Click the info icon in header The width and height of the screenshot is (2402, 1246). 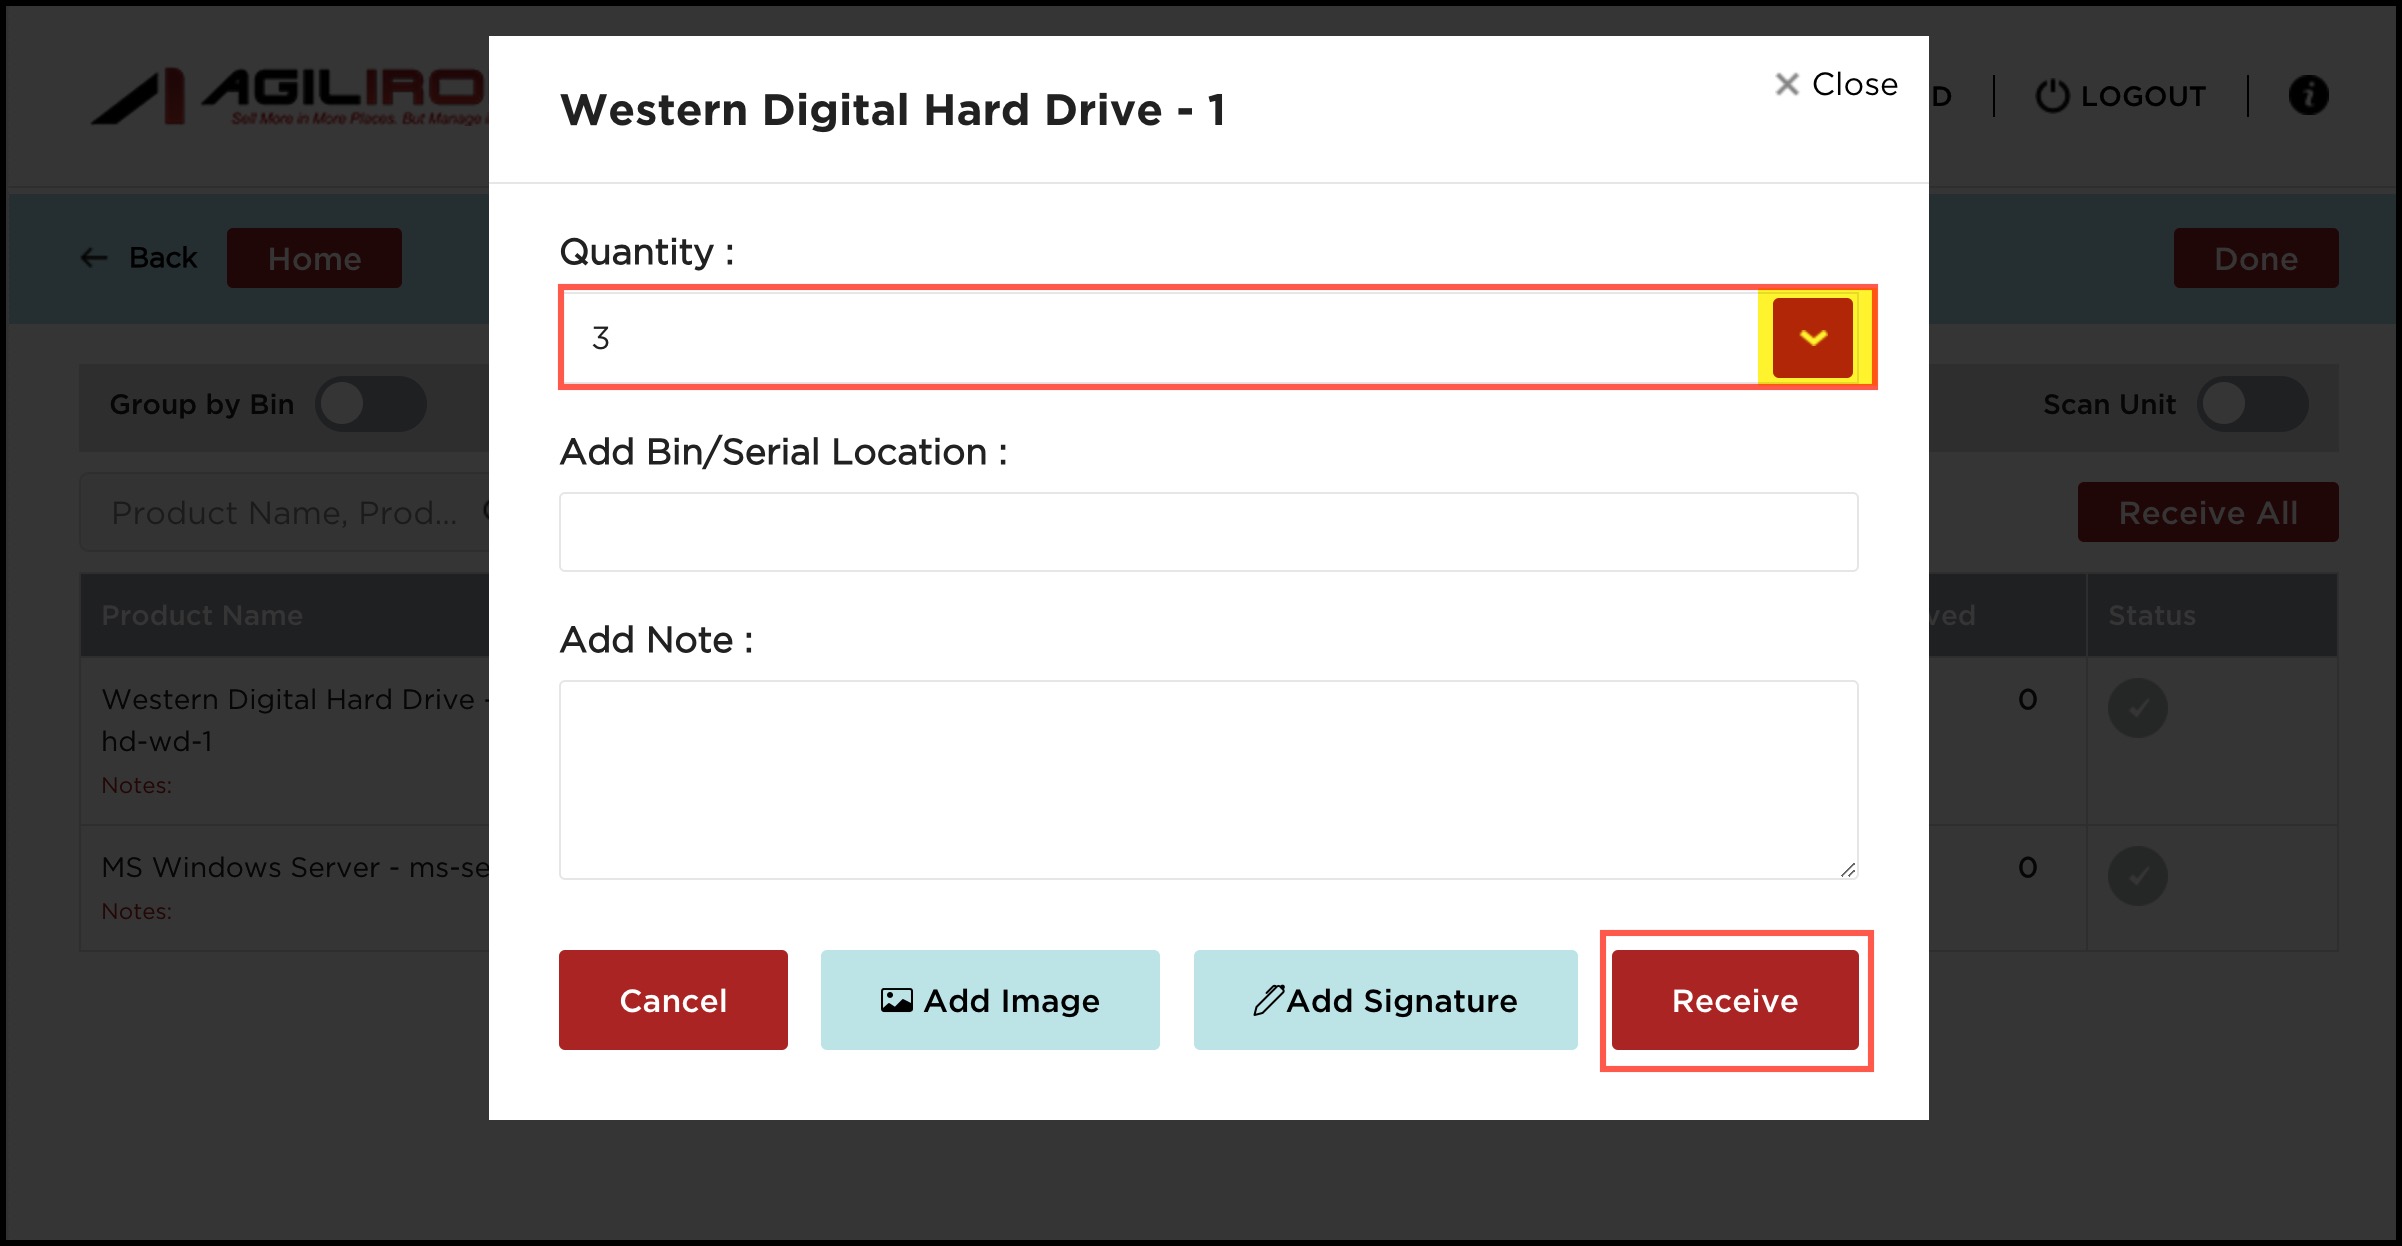[2308, 96]
